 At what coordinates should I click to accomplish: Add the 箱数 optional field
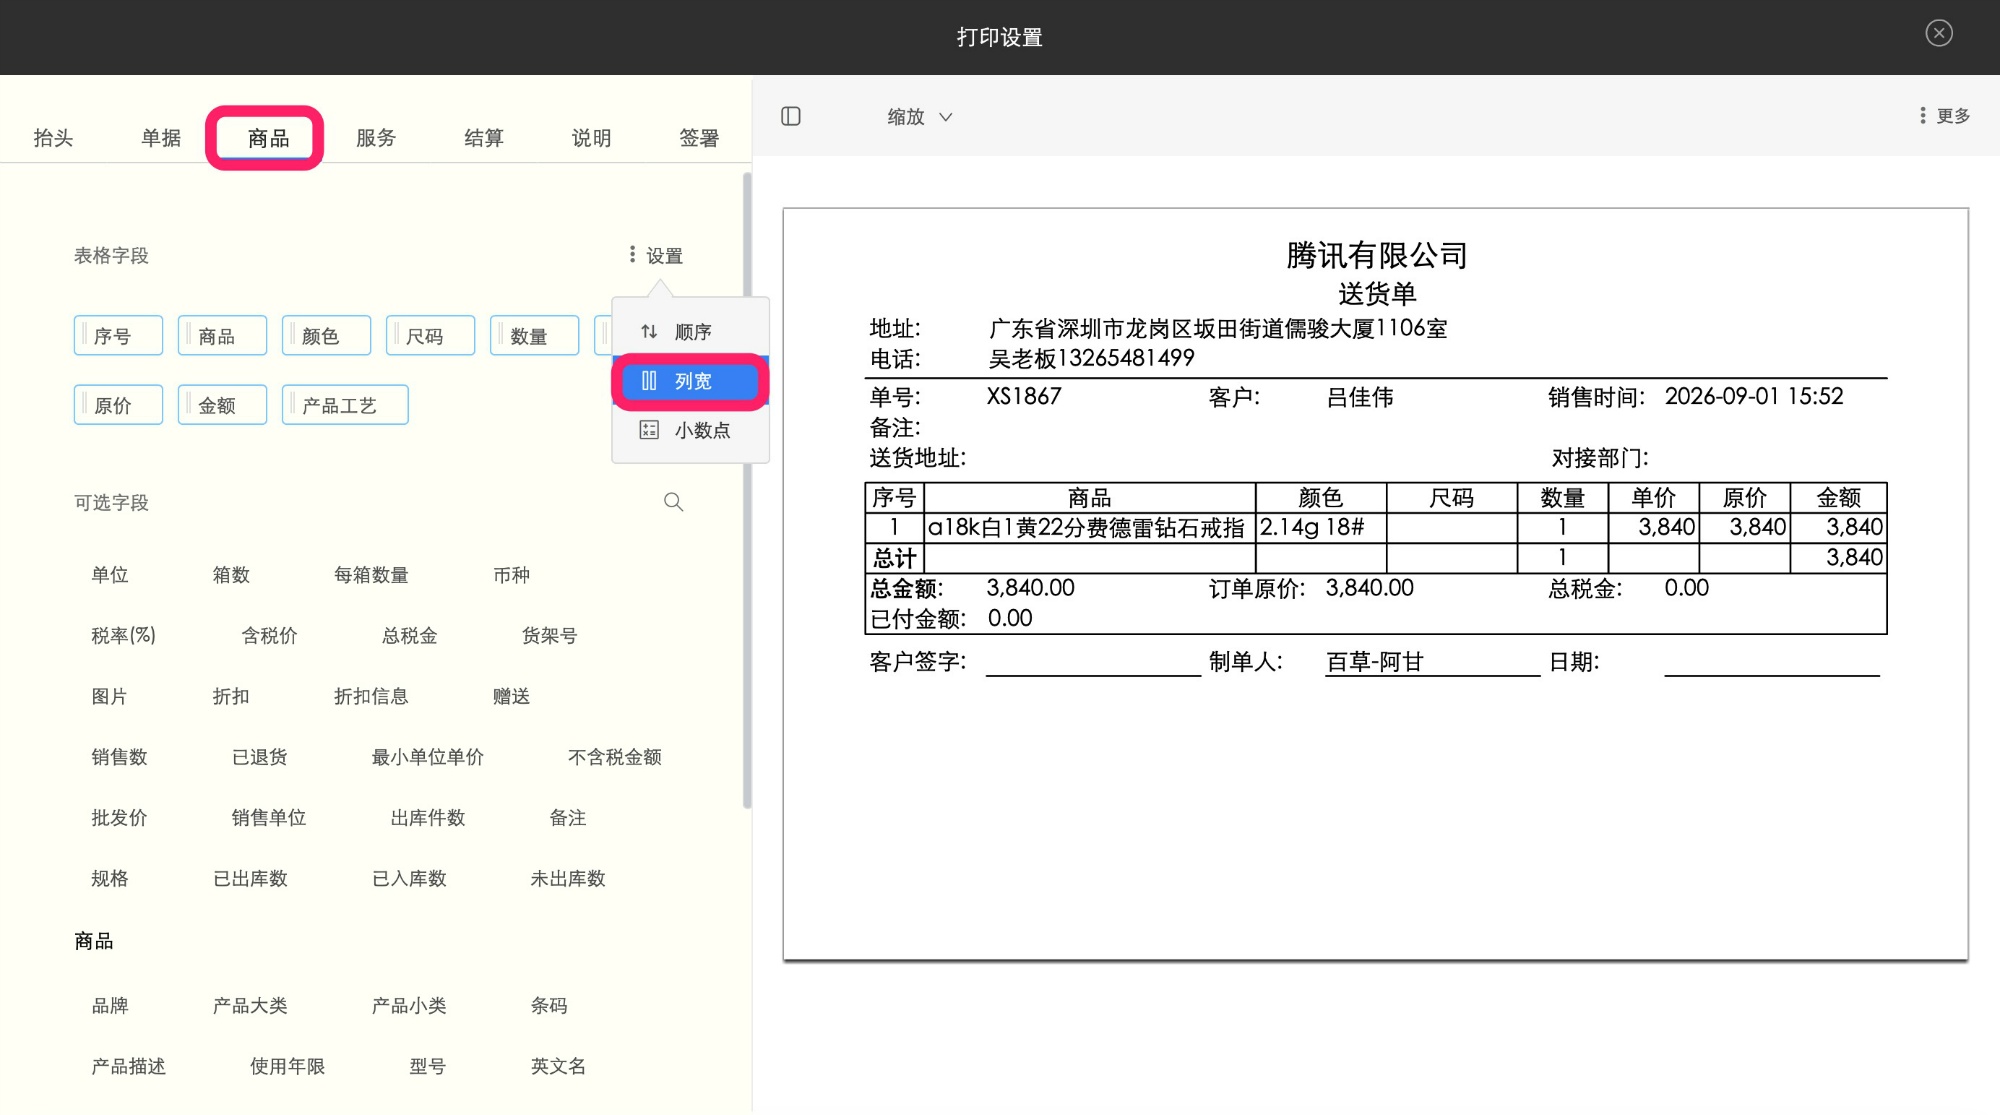pos(231,575)
